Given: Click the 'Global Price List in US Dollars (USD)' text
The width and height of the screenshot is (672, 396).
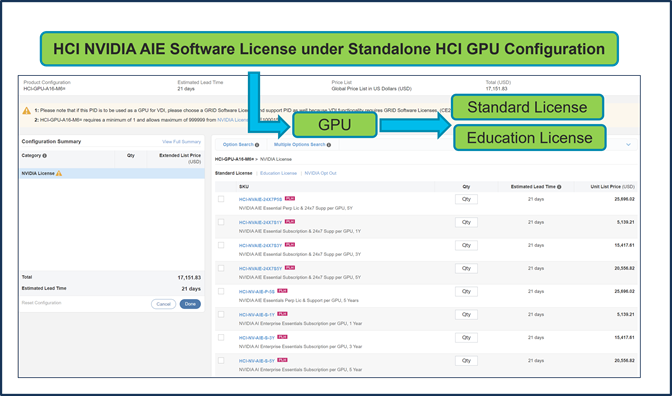Looking at the screenshot, I should point(372,89).
